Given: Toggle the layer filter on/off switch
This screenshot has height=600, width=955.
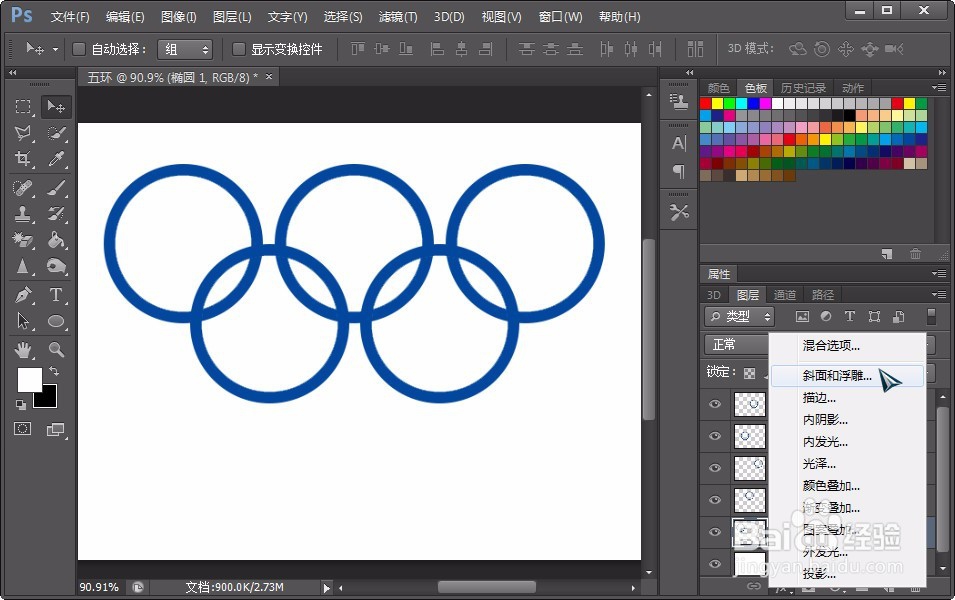Looking at the screenshot, I should tap(931, 316).
